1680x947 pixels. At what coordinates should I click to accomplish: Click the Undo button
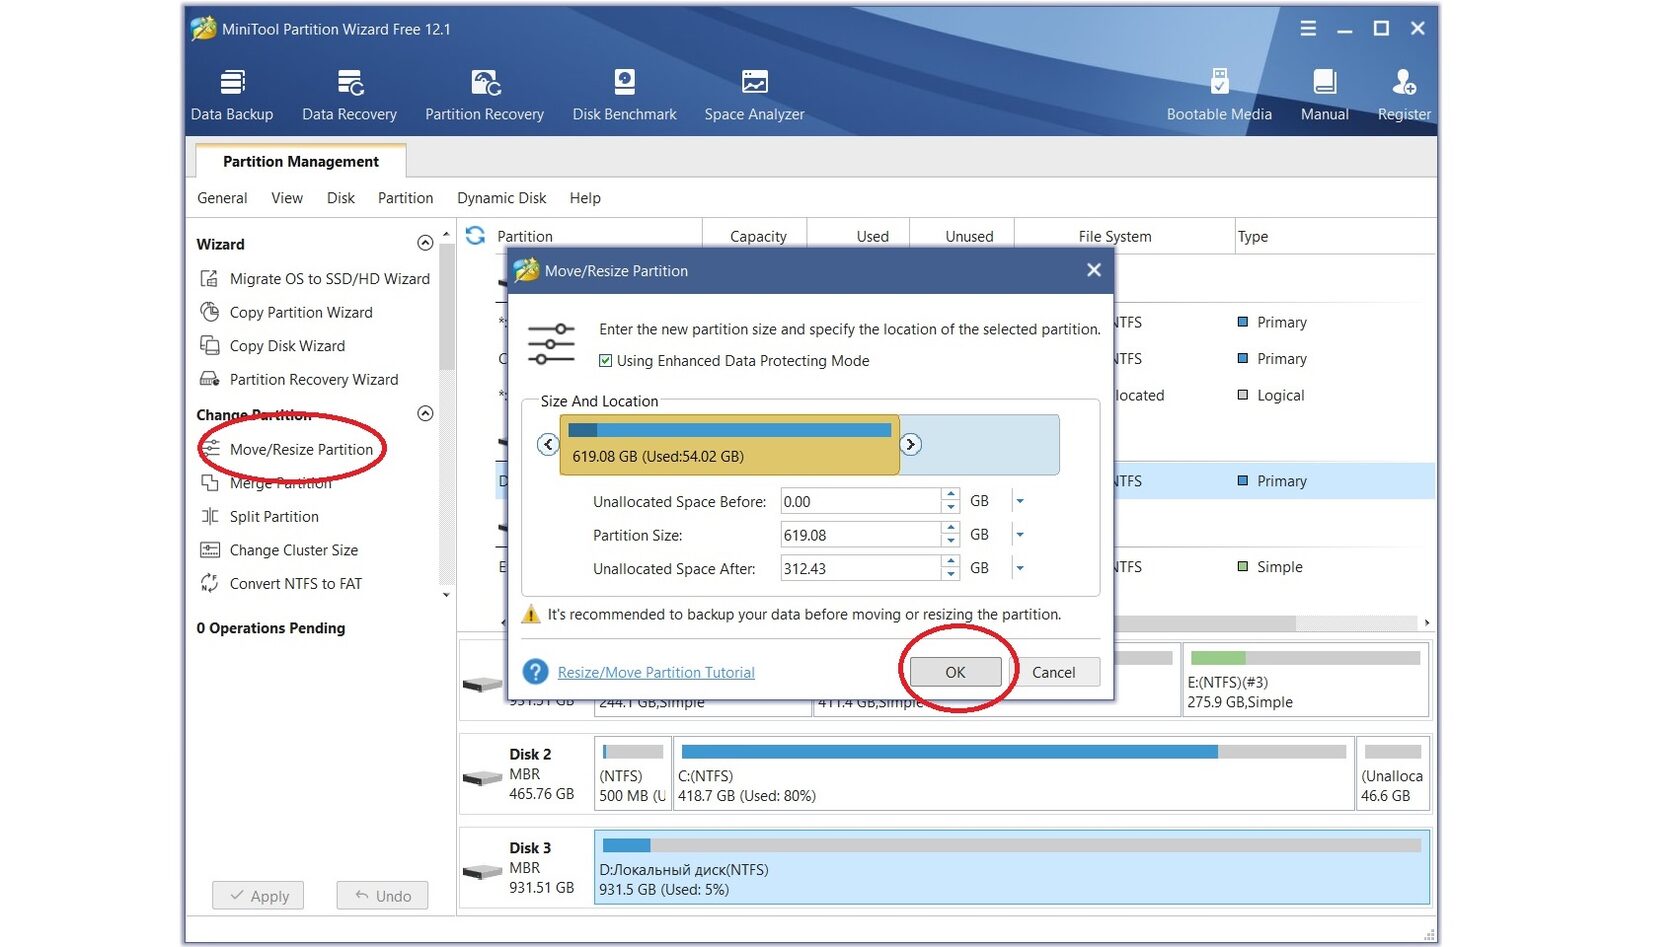coord(383,896)
